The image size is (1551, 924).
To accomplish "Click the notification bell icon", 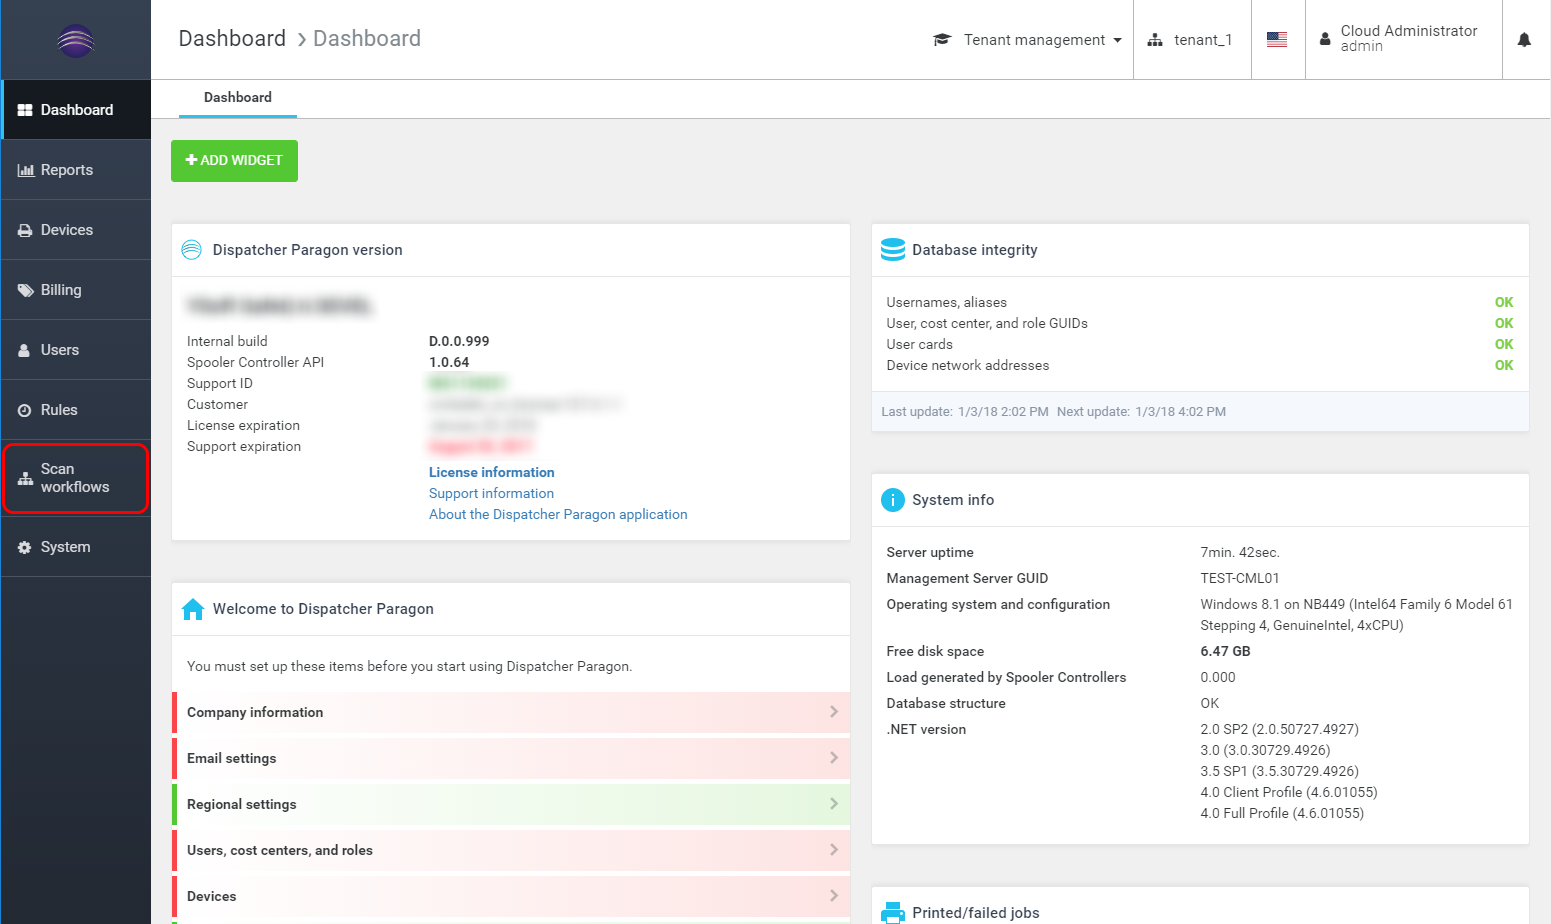I will coord(1524,40).
